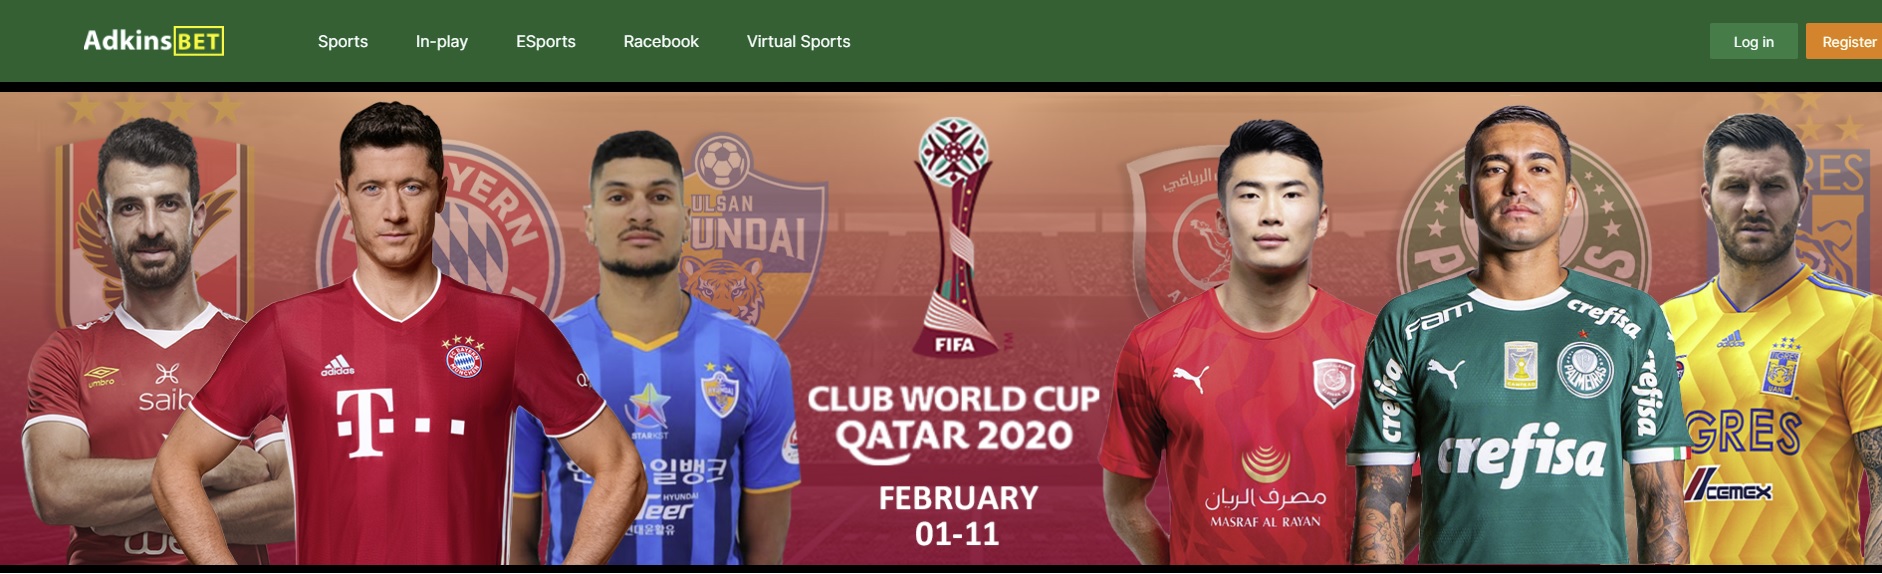This screenshot has width=1882, height=574.
Task: Click the Club World Cup Qatar 2020 title
Action: point(953,417)
